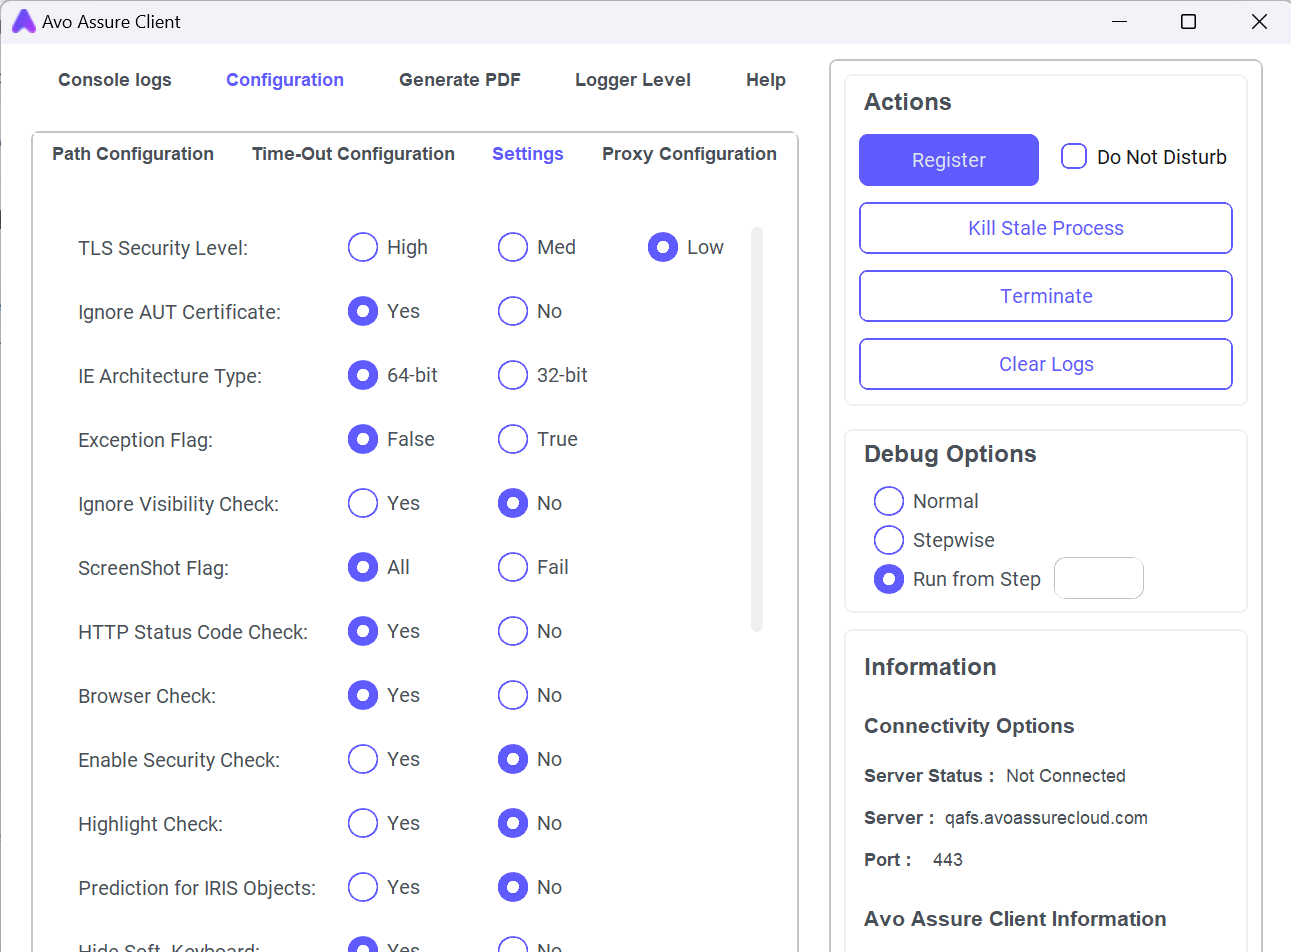Open the Logger Level menu
The image size is (1291, 952).
click(x=632, y=80)
